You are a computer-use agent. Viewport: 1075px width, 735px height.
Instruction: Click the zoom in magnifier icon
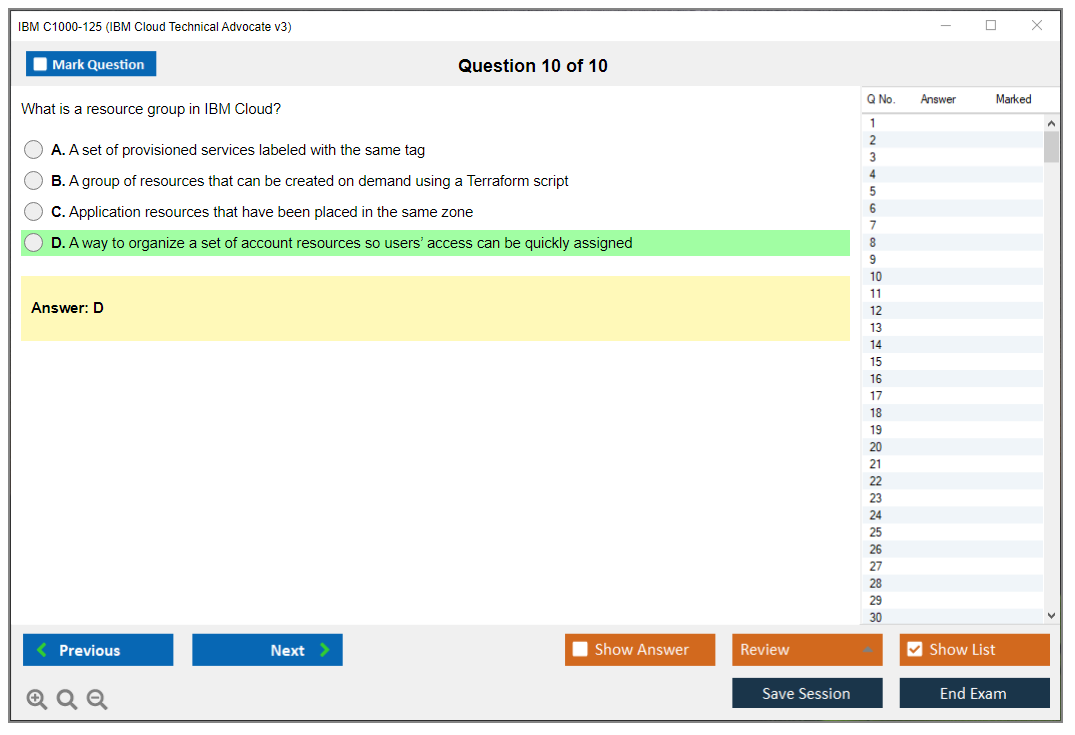click(36, 700)
